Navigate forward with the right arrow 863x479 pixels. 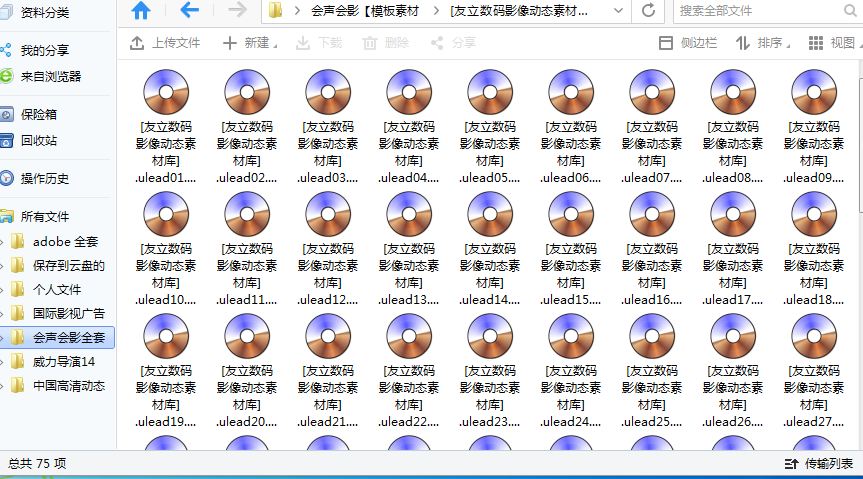tap(237, 9)
